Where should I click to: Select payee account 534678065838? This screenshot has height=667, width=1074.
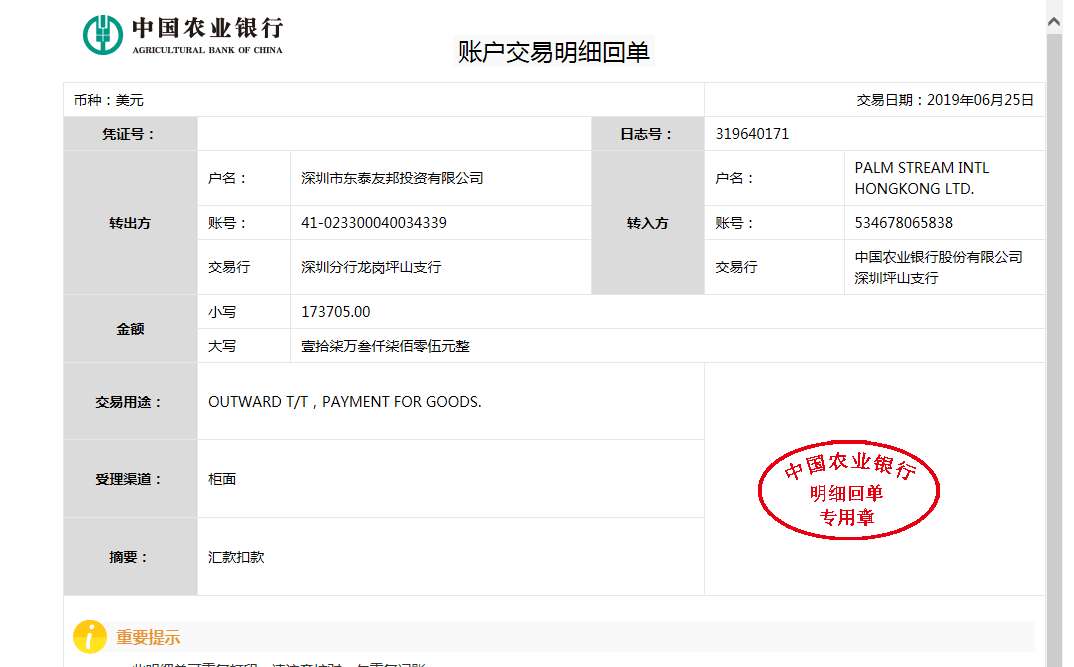(x=903, y=223)
